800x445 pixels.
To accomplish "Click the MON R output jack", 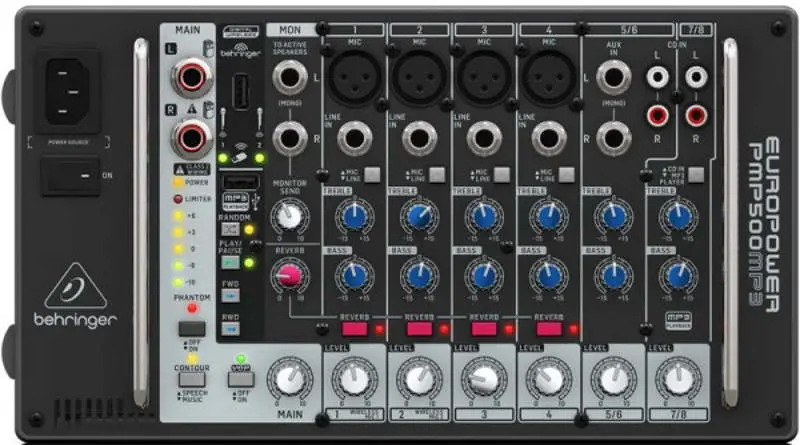I will (290, 138).
